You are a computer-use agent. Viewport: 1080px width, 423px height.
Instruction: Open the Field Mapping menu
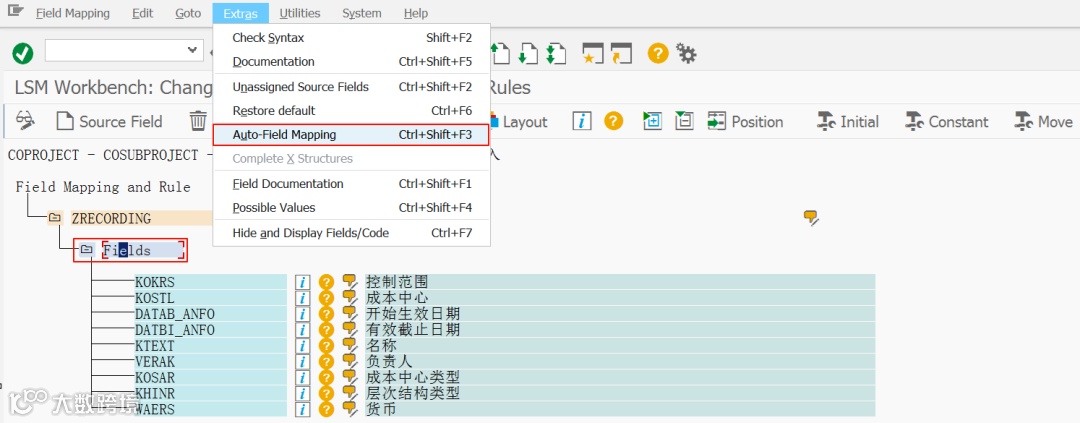point(72,13)
